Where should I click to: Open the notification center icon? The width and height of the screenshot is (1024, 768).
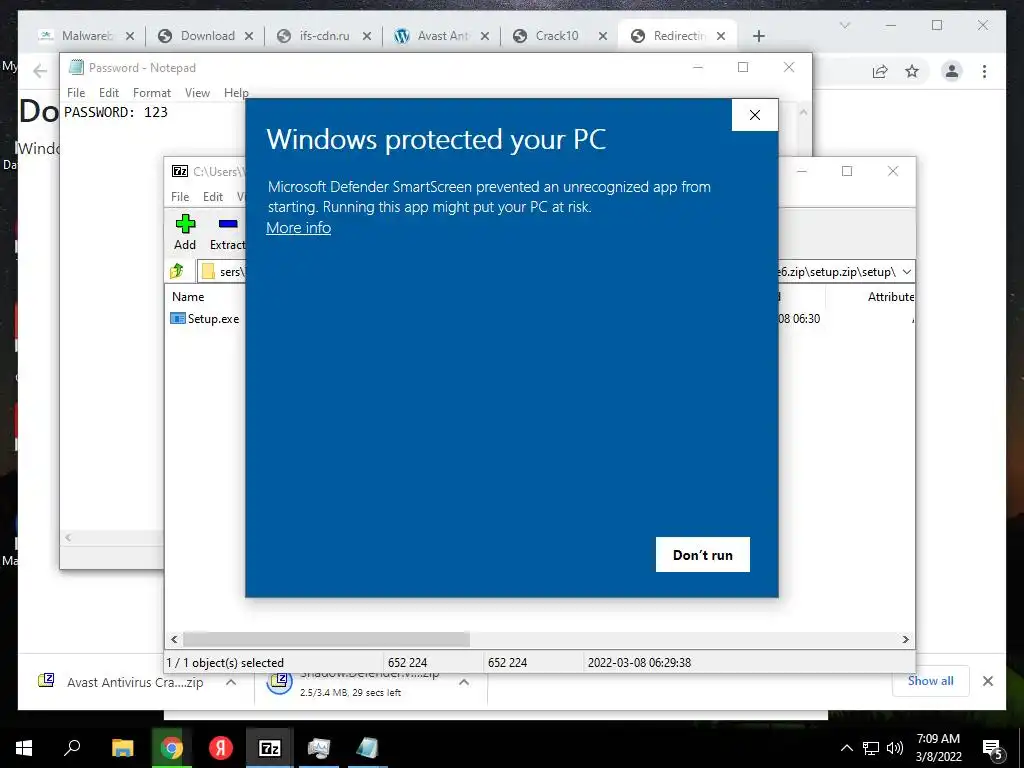(x=993, y=749)
